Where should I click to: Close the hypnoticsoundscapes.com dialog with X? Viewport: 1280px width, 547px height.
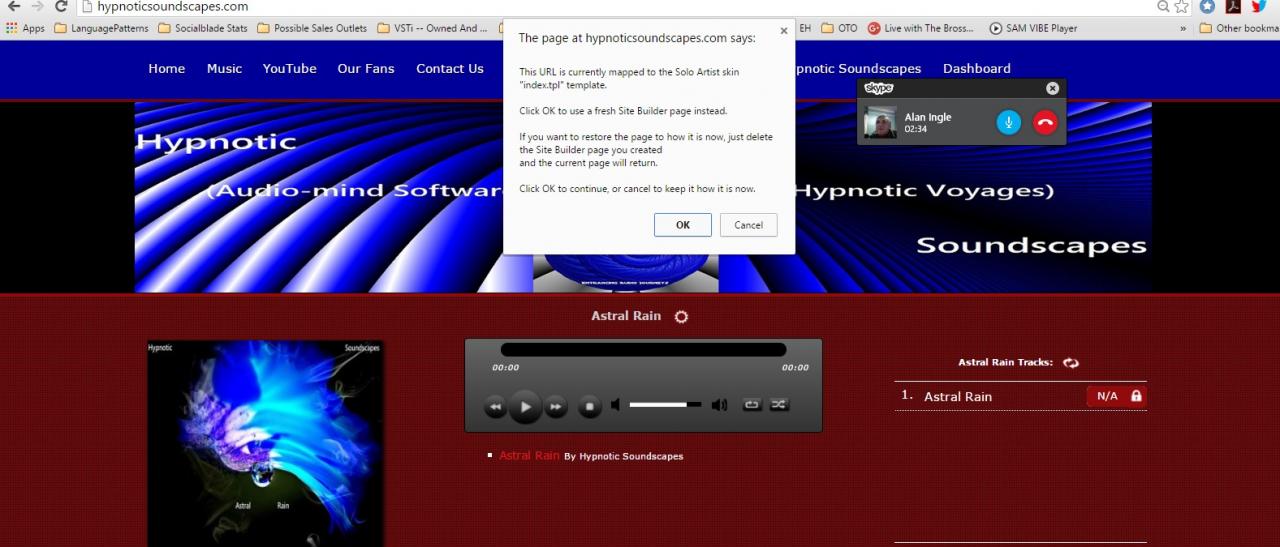point(783,31)
